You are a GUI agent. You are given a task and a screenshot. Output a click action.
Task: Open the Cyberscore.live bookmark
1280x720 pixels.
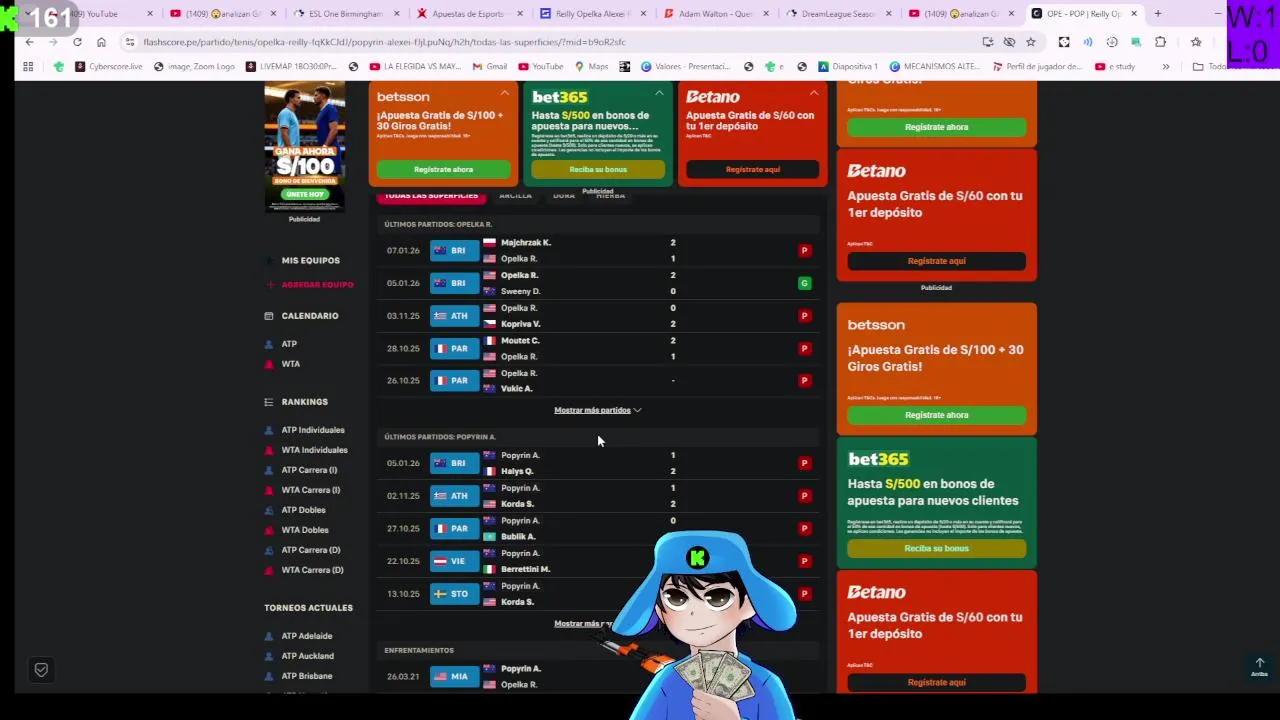108,67
